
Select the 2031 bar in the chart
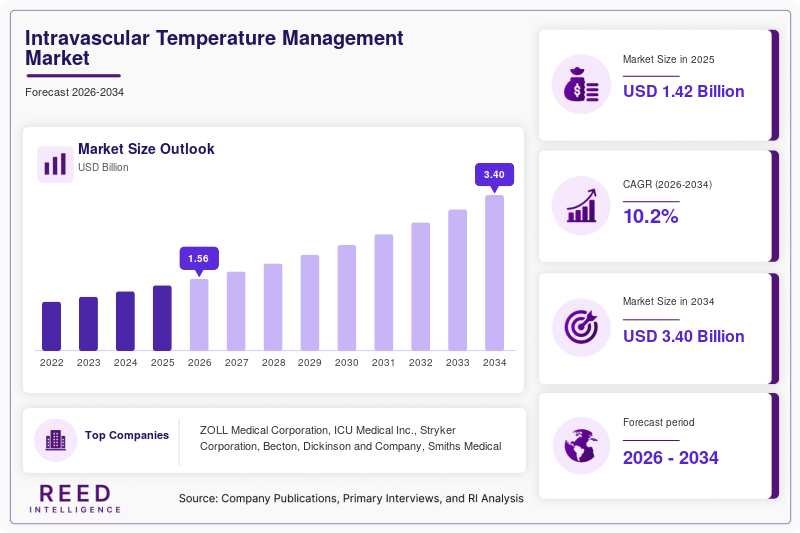point(384,293)
